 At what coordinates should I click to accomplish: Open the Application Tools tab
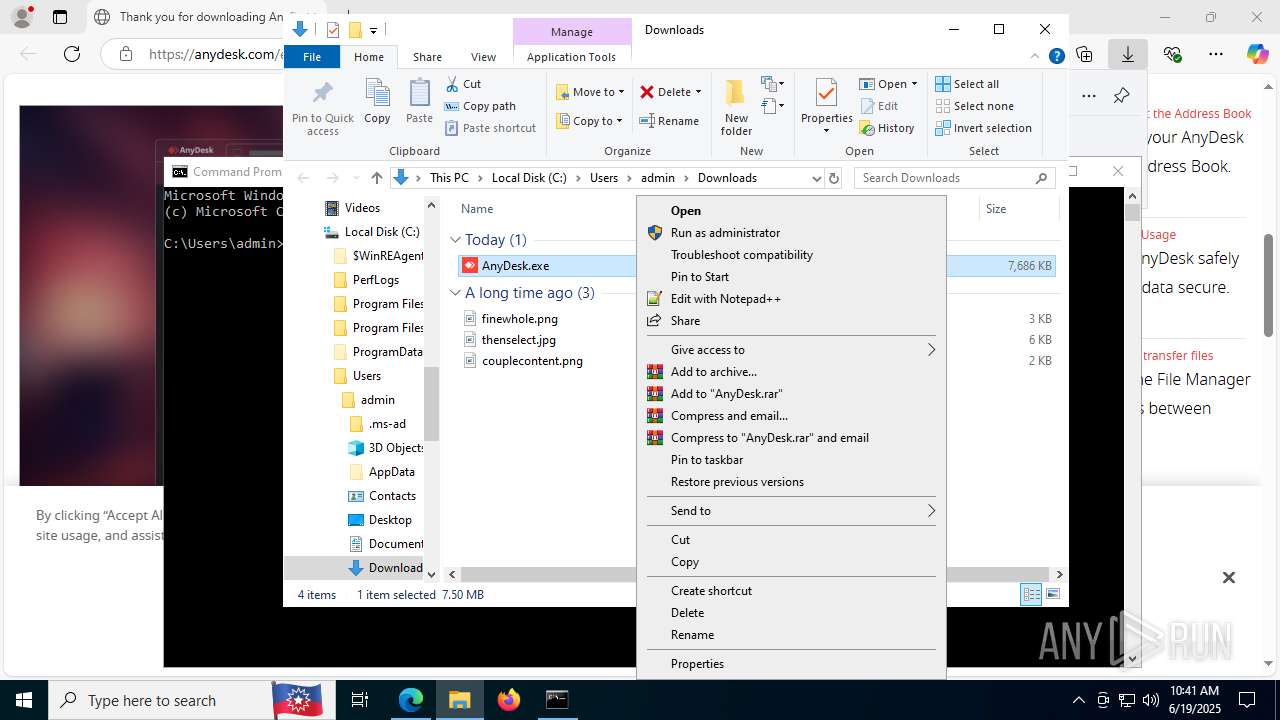[x=571, y=57]
